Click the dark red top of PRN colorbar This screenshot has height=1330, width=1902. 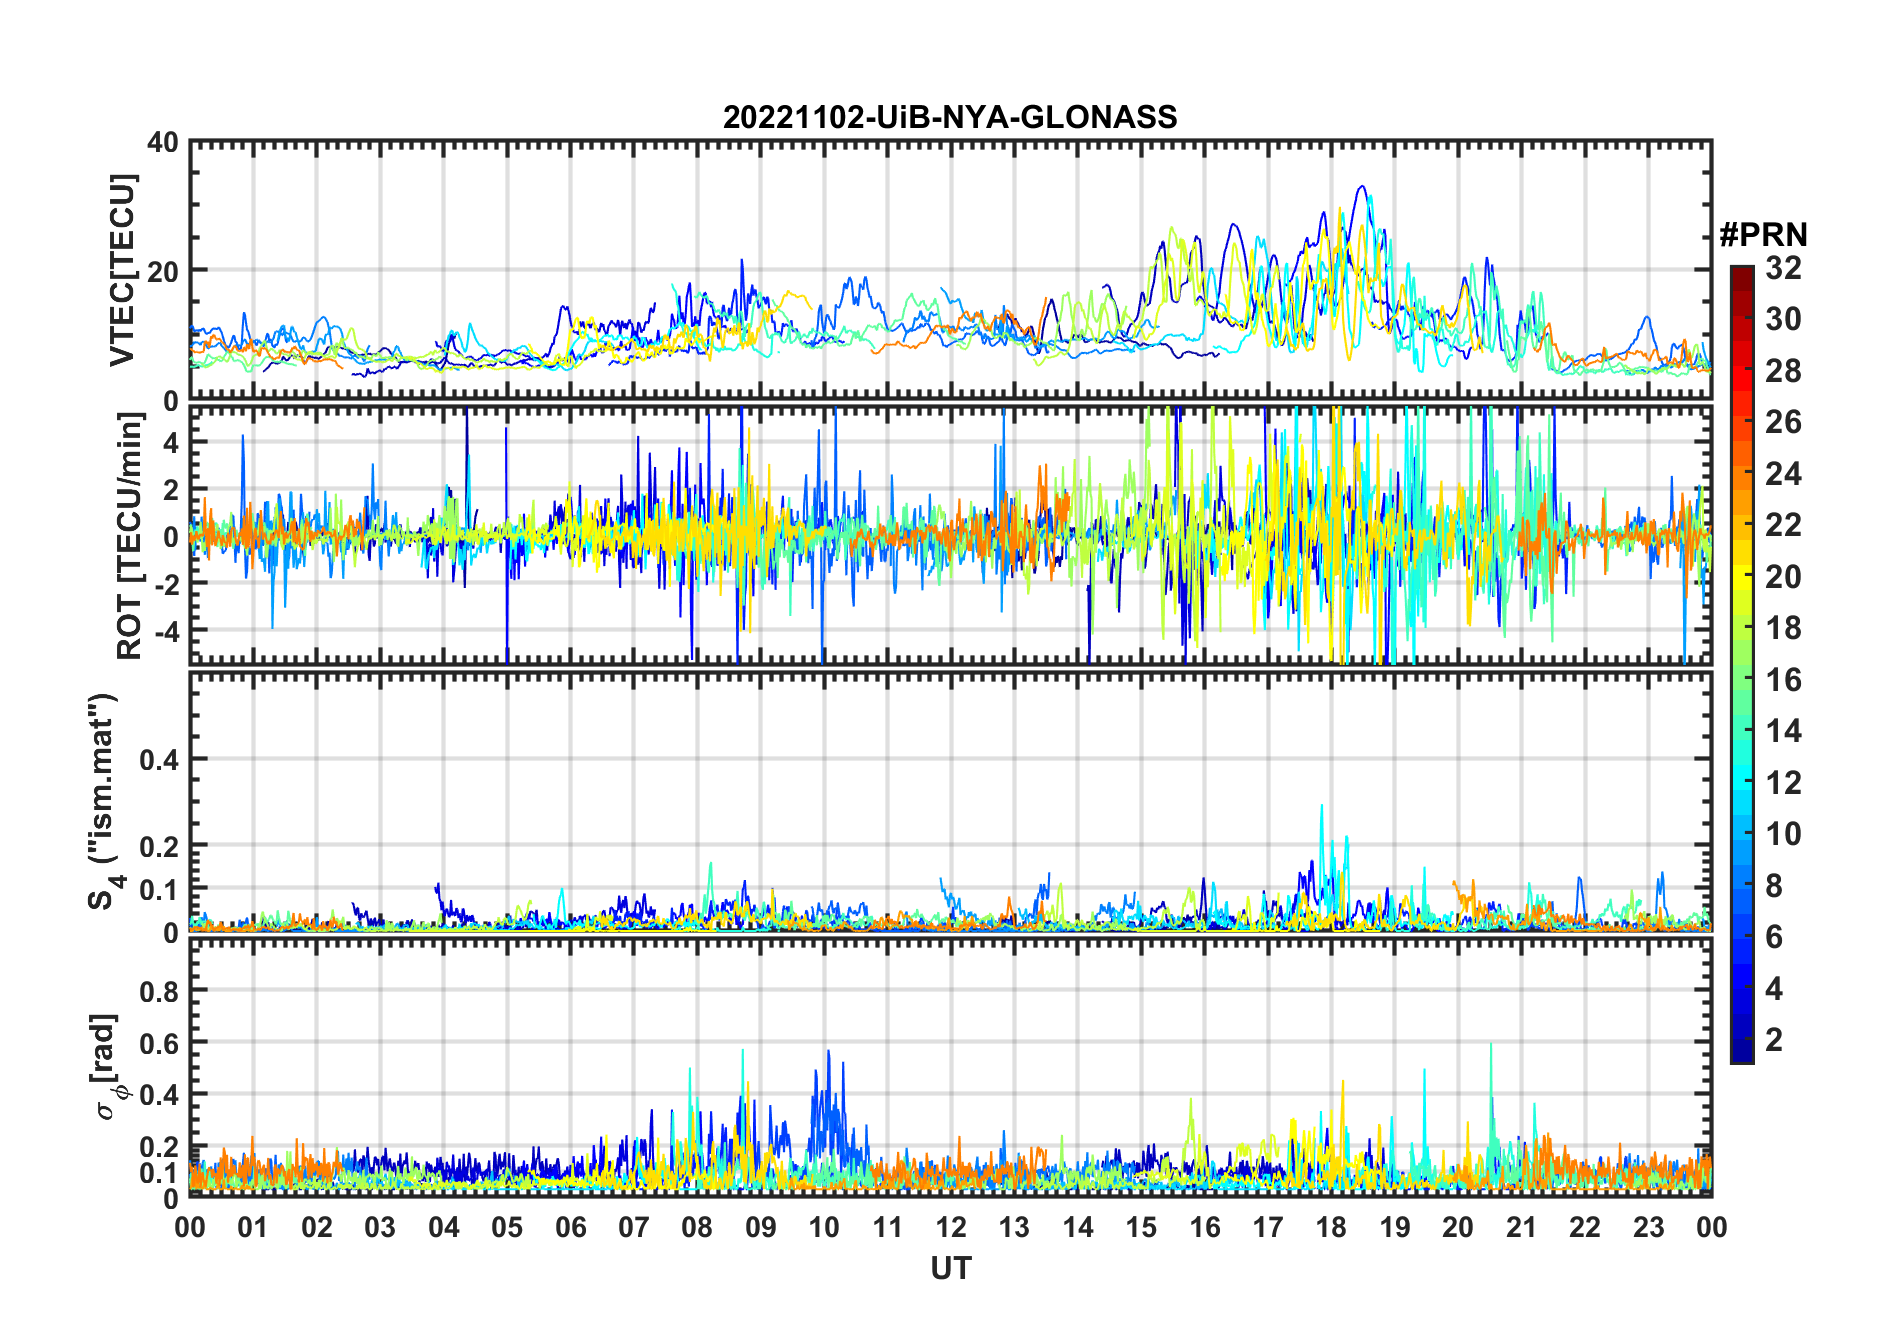[1742, 277]
